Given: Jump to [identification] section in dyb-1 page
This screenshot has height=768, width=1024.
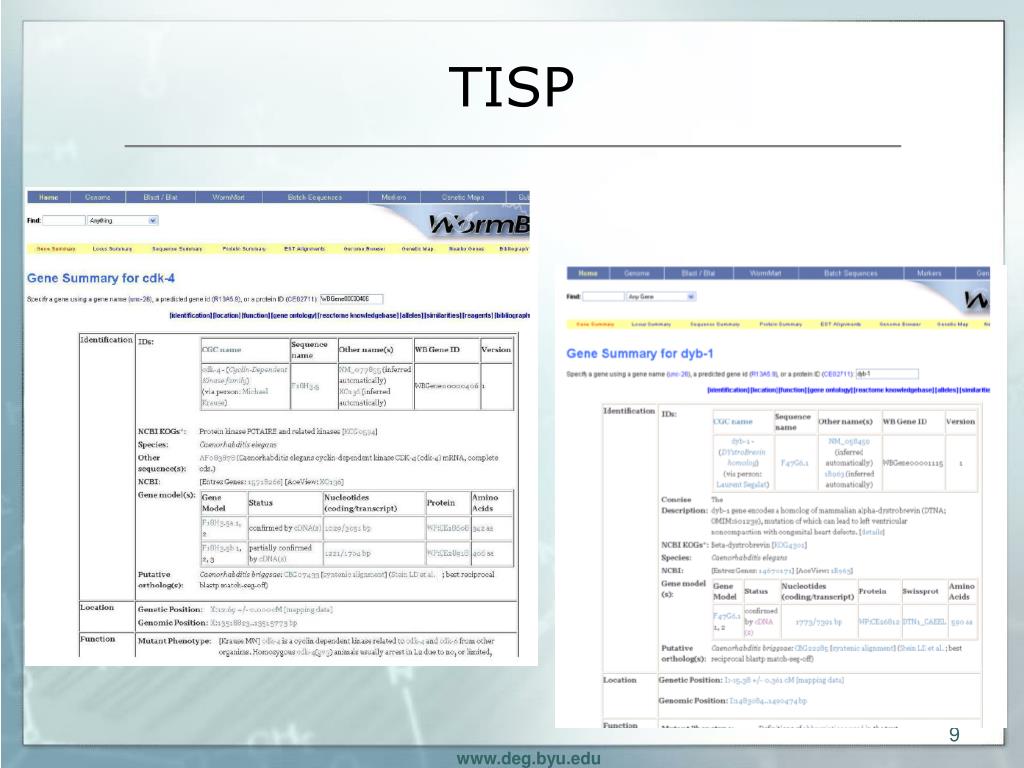Looking at the screenshot, I should click(728, 390).
